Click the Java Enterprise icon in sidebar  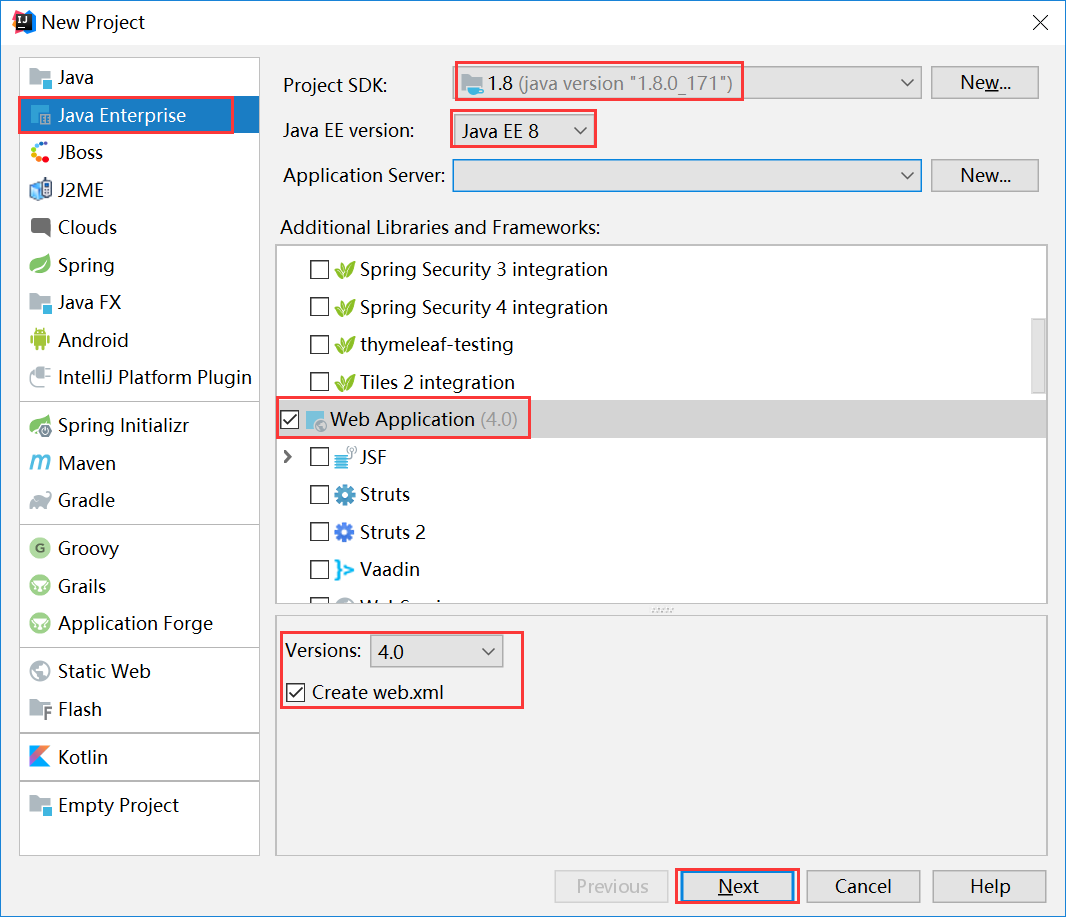pyautogui.click(x=41, y=116)
